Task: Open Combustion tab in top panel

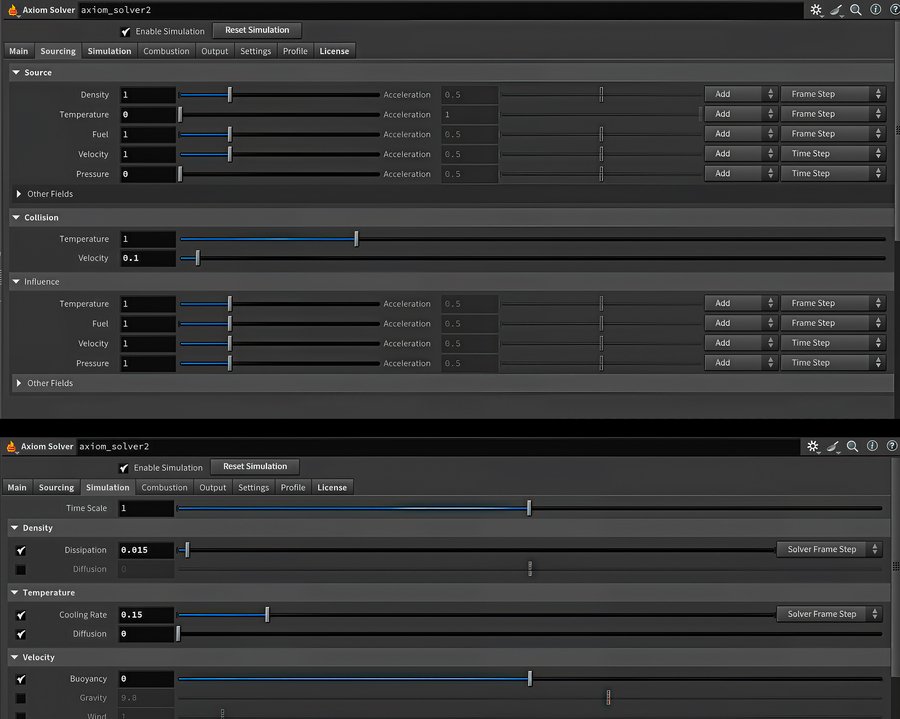Action: click(166, 51)
